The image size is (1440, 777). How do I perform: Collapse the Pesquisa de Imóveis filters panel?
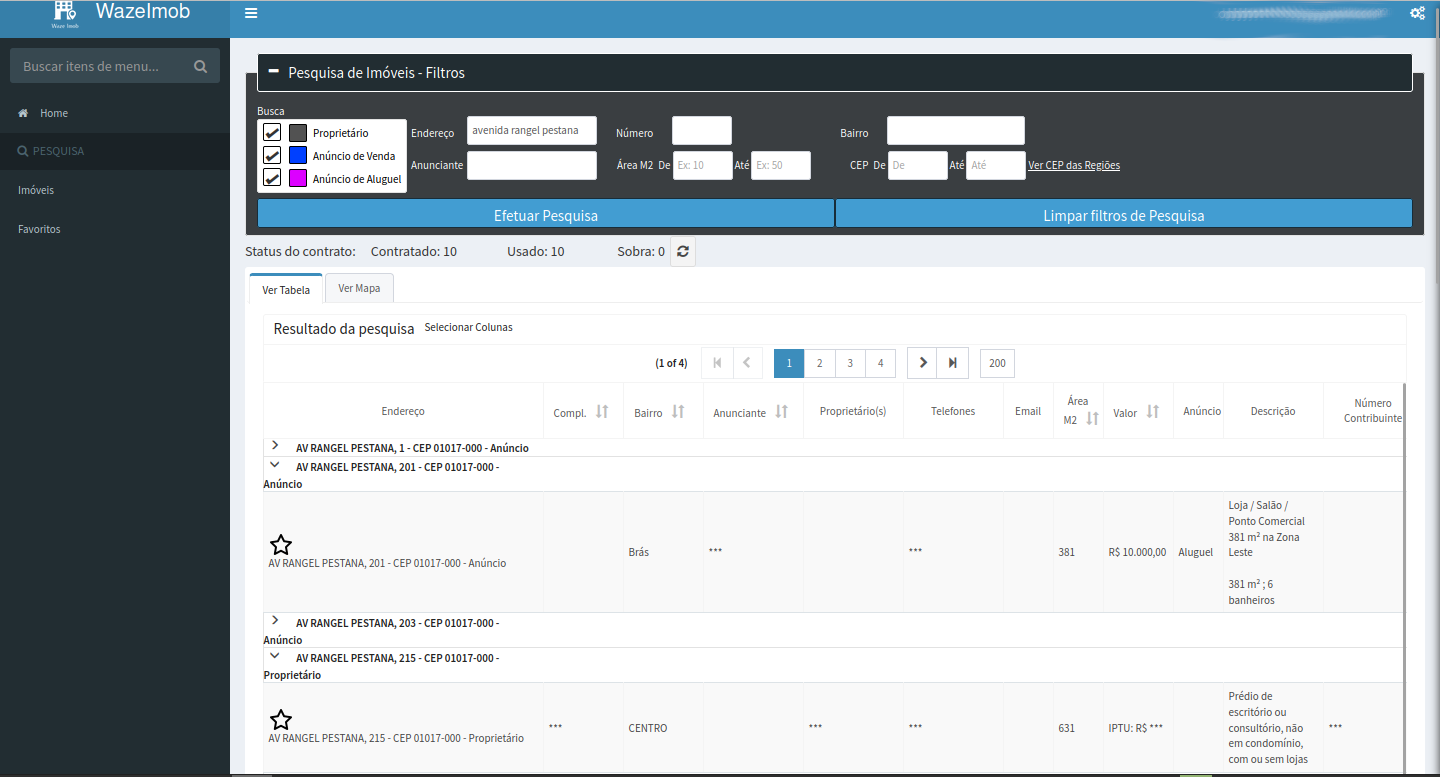(x=273, y=72)
